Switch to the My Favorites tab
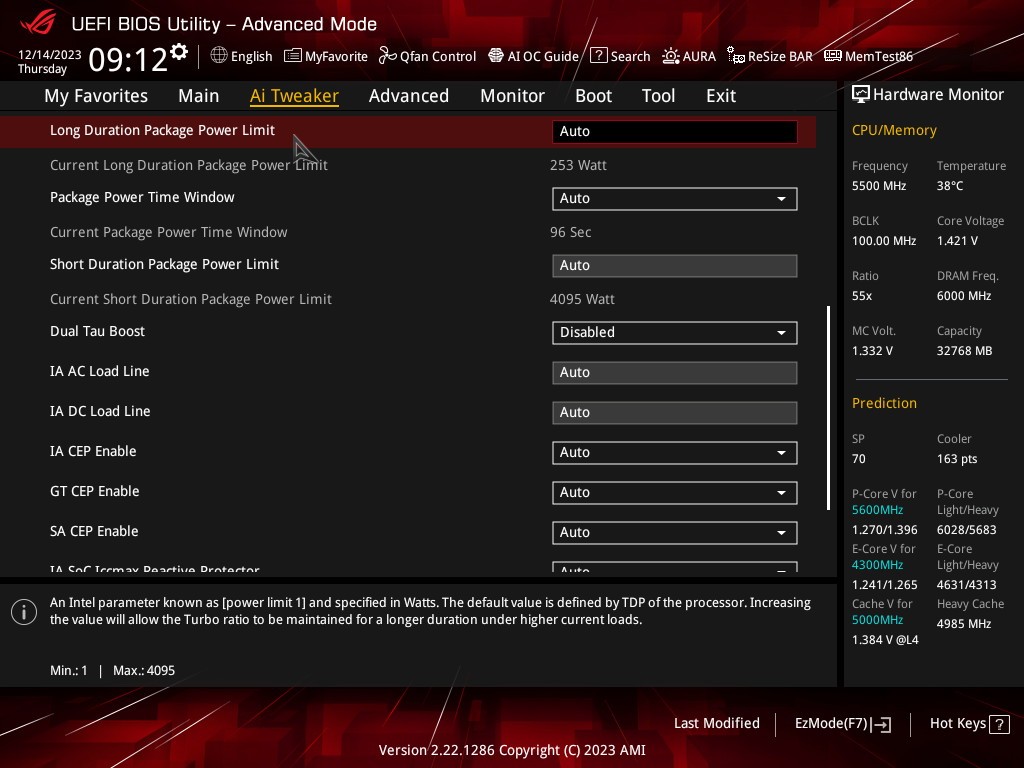 [x=96, y=96]
